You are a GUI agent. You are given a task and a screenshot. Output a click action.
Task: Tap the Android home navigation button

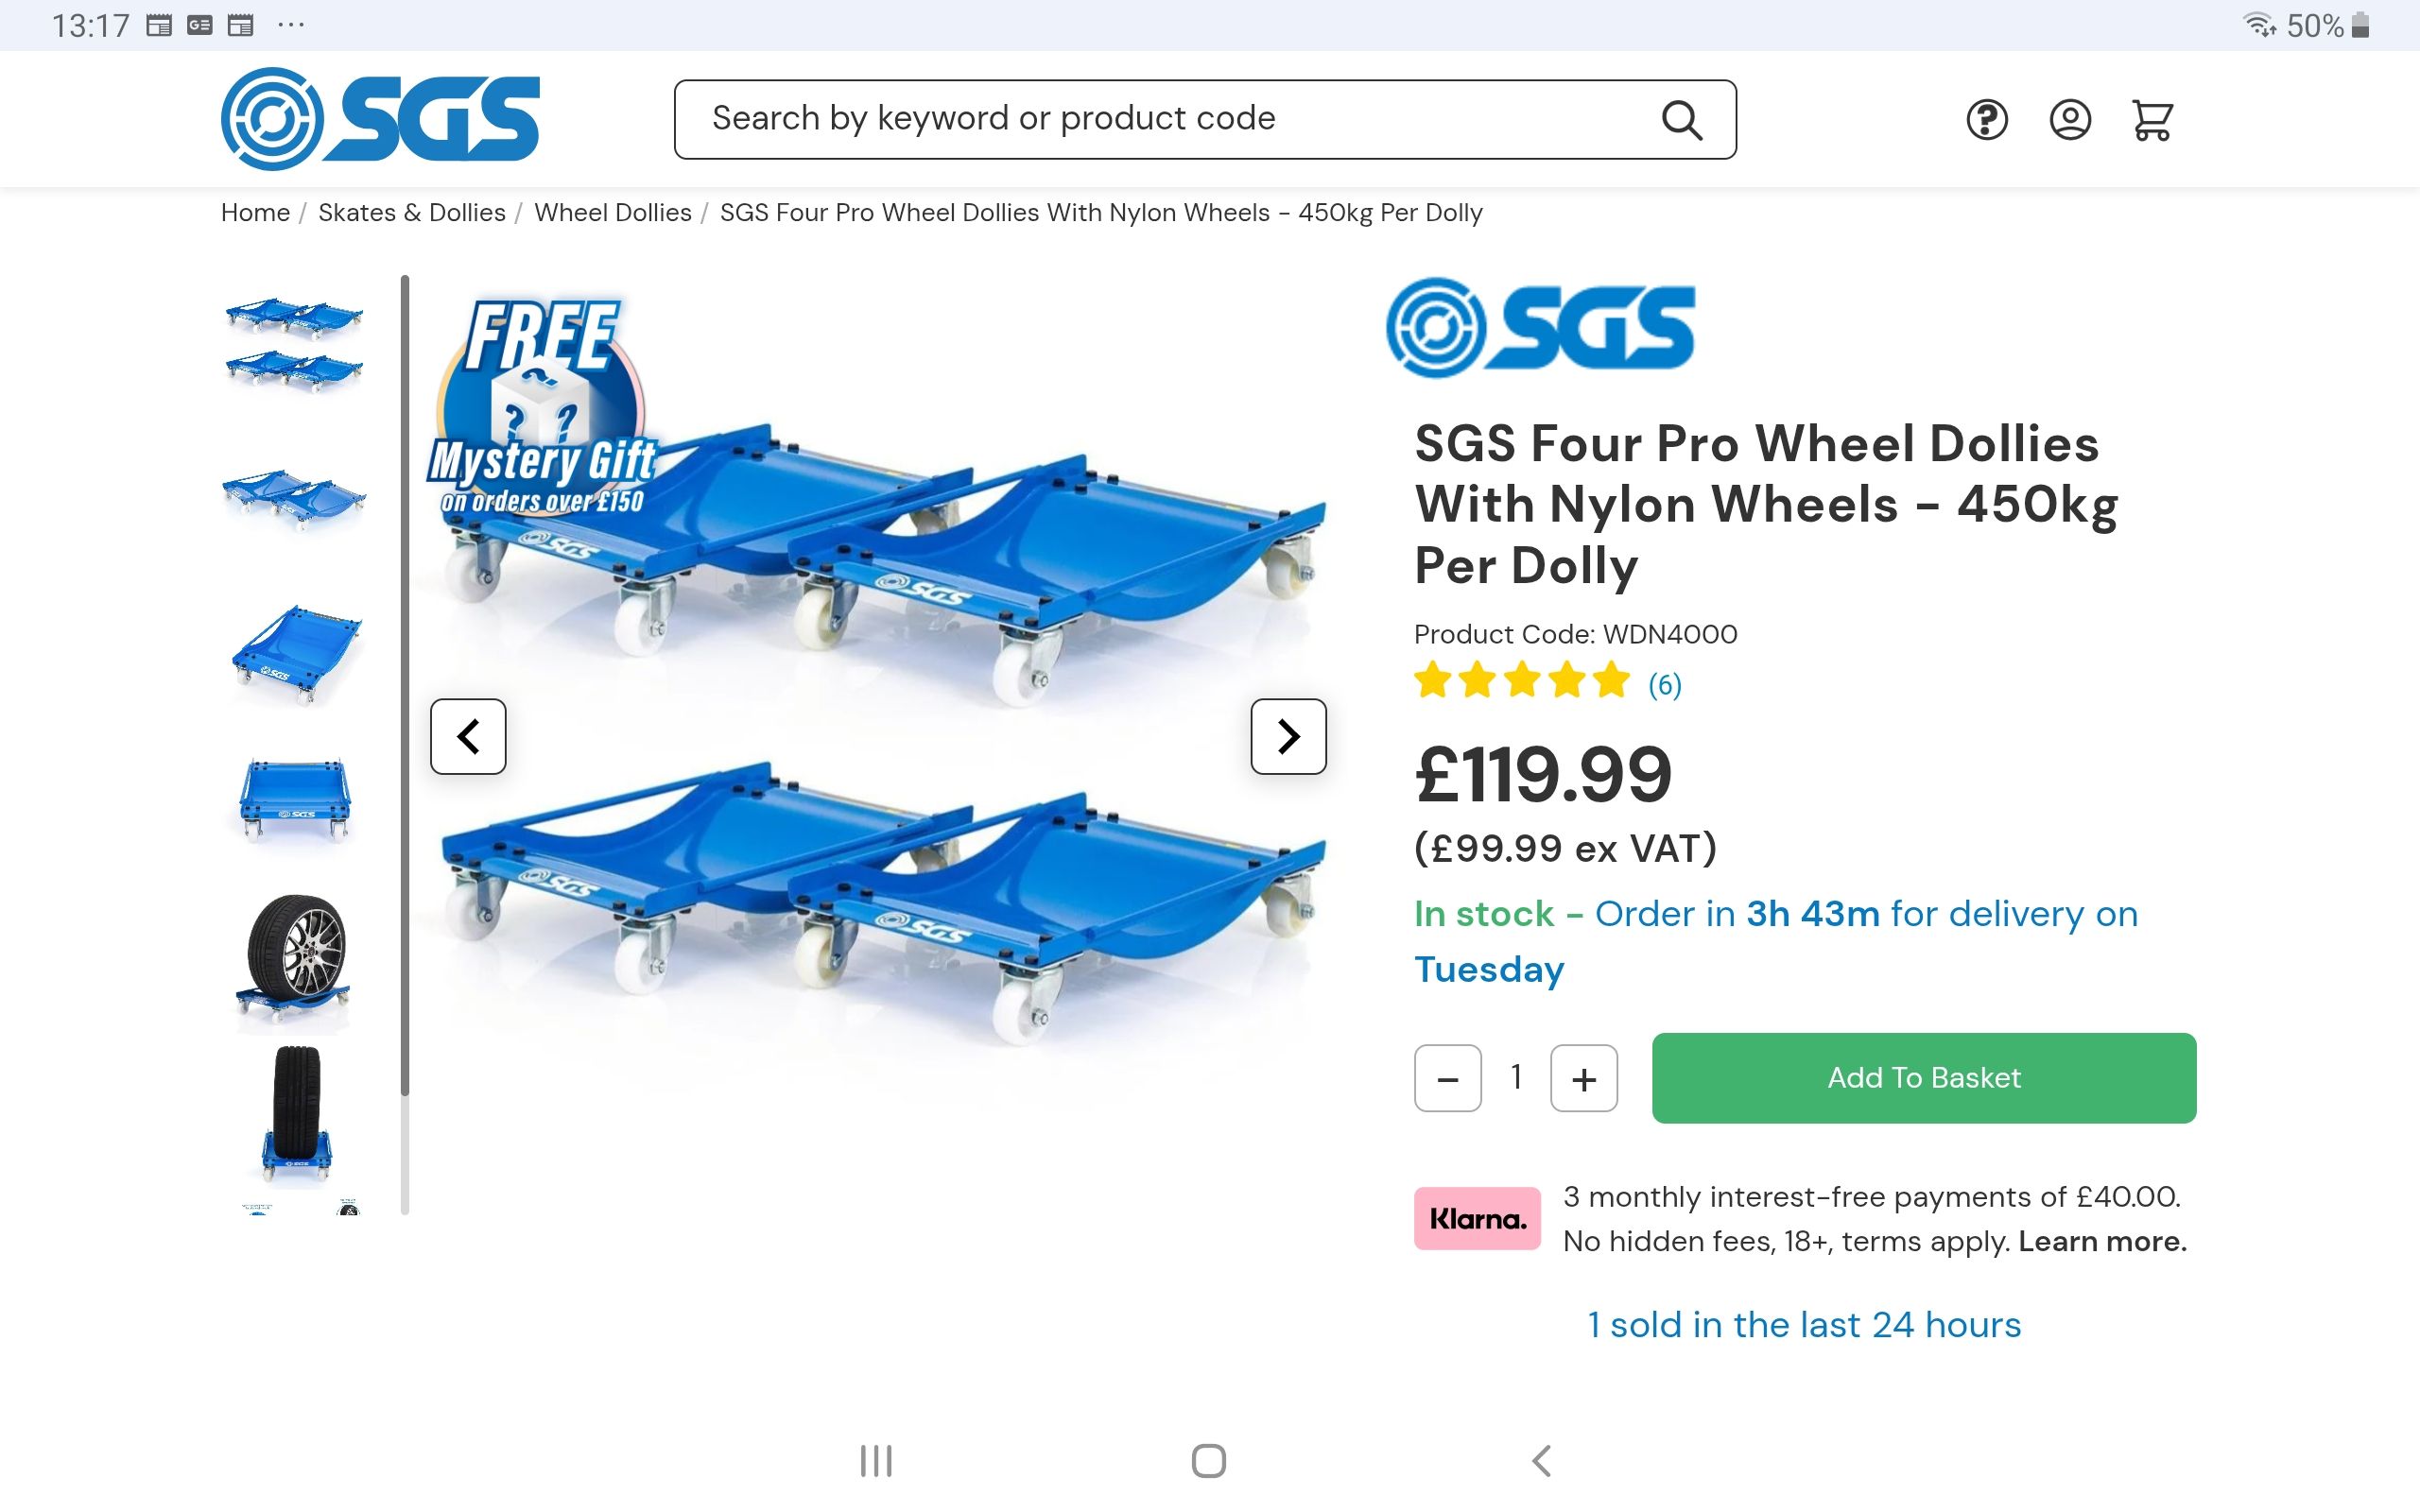1208,1460
